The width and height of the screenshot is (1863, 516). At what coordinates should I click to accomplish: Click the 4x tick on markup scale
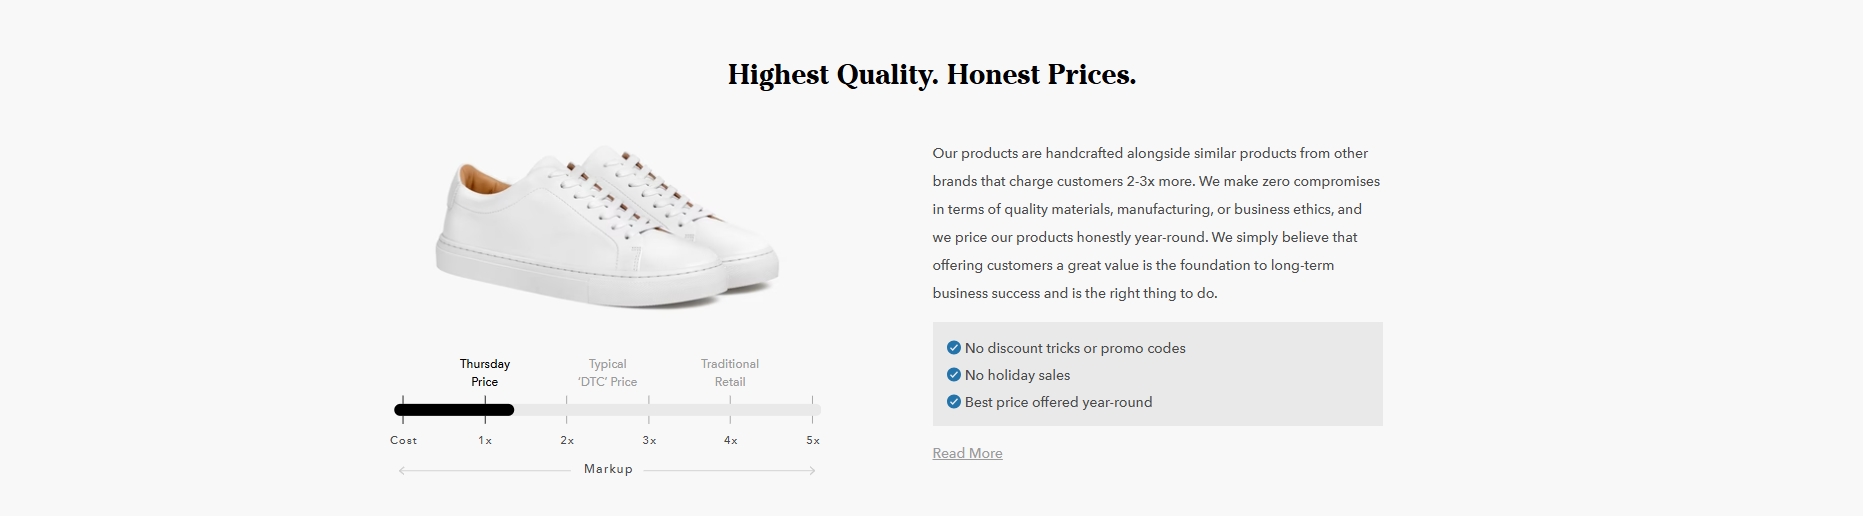tap(731, 440)
